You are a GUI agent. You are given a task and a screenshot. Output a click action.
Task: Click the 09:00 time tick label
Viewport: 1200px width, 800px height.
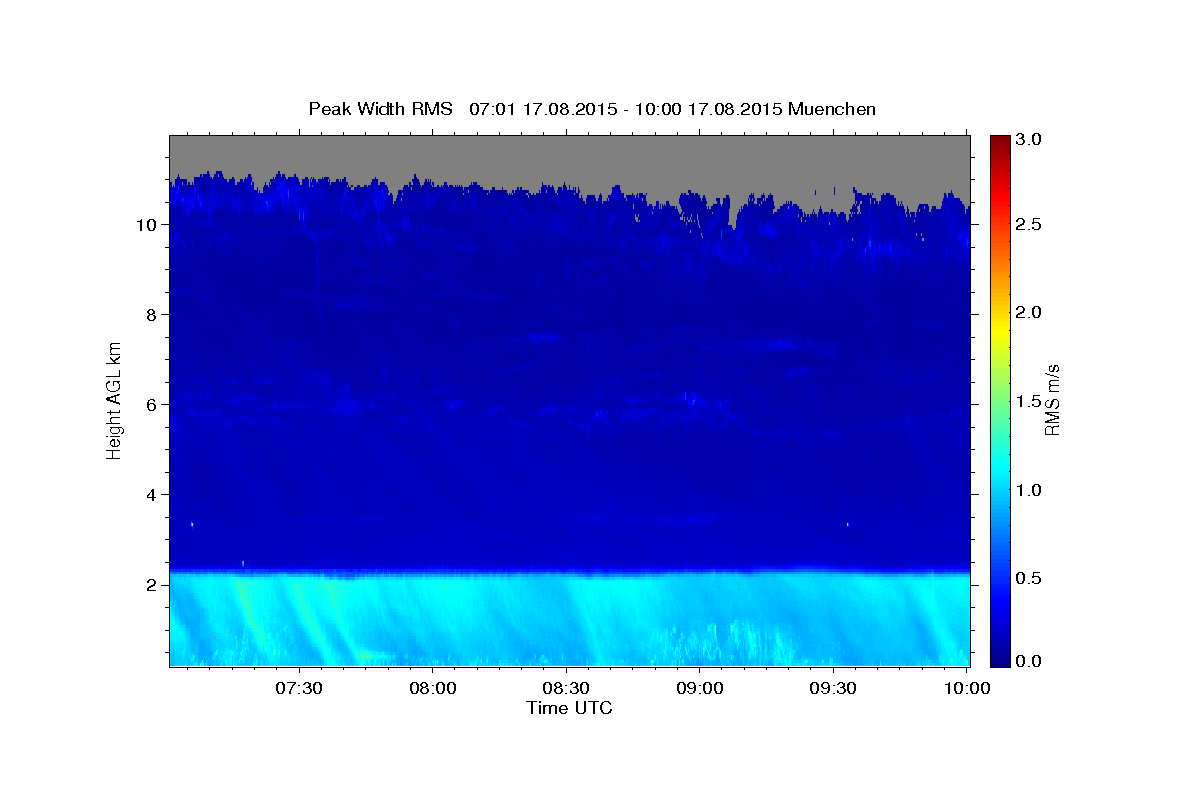point(700,688)
